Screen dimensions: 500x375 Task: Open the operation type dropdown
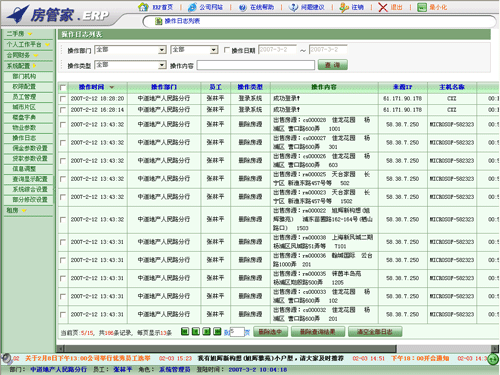click(130, 65)
